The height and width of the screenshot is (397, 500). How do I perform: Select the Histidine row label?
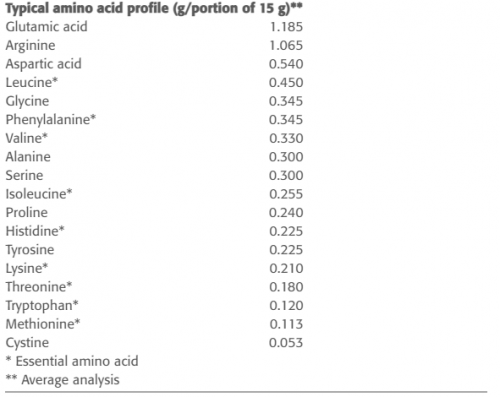click(35, 231)
